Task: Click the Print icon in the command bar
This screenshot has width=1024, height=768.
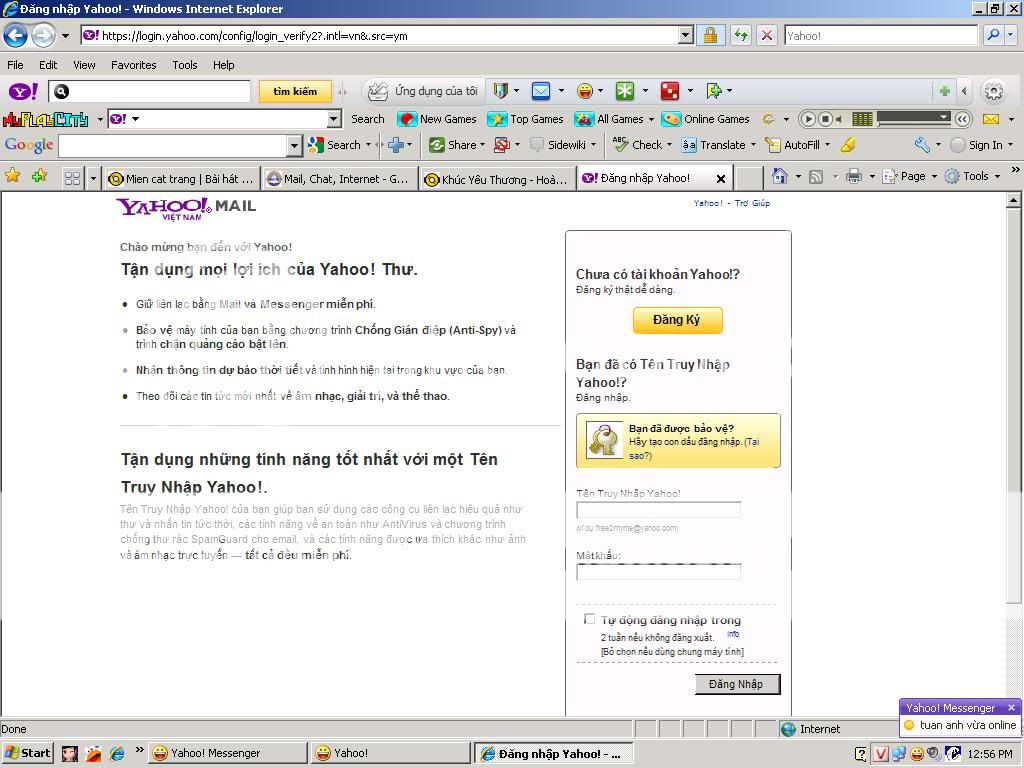Action: (x=853, y=177)
